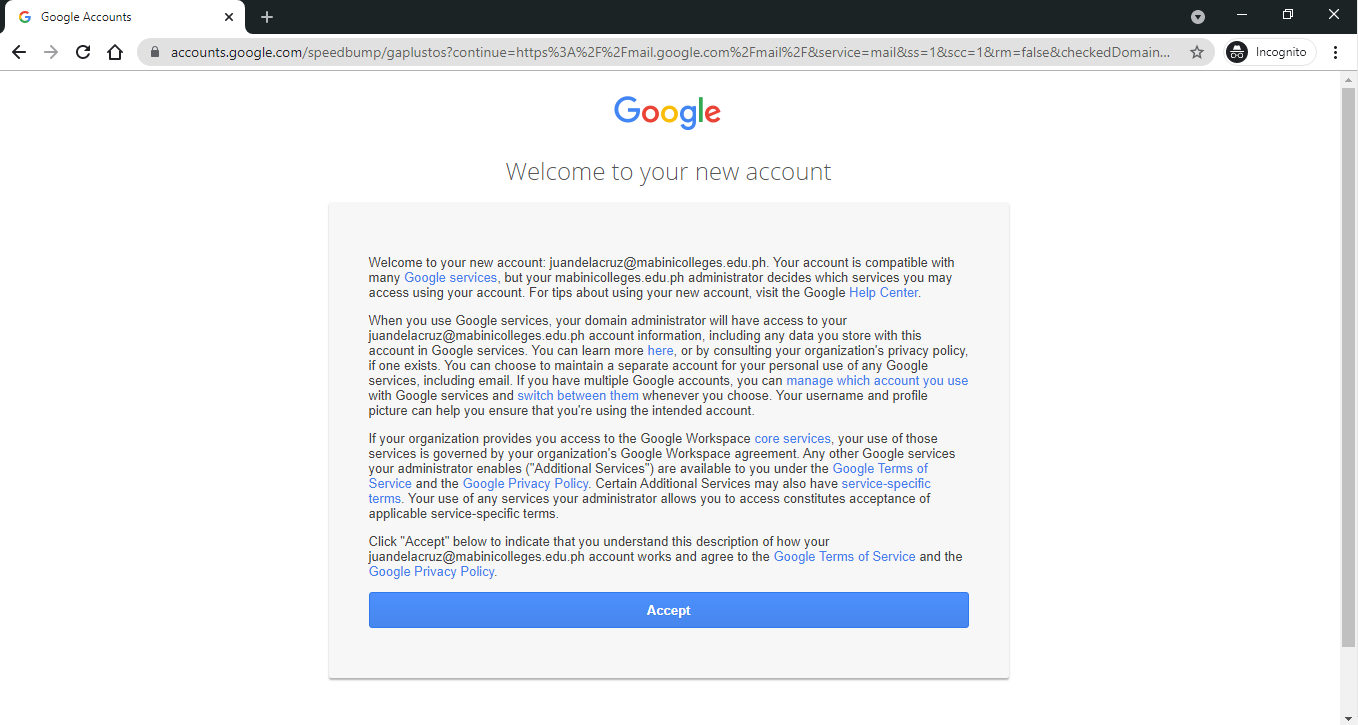The image size is (1358, 725).
Task: Open the Google services link
Action: tap(450, 278)
